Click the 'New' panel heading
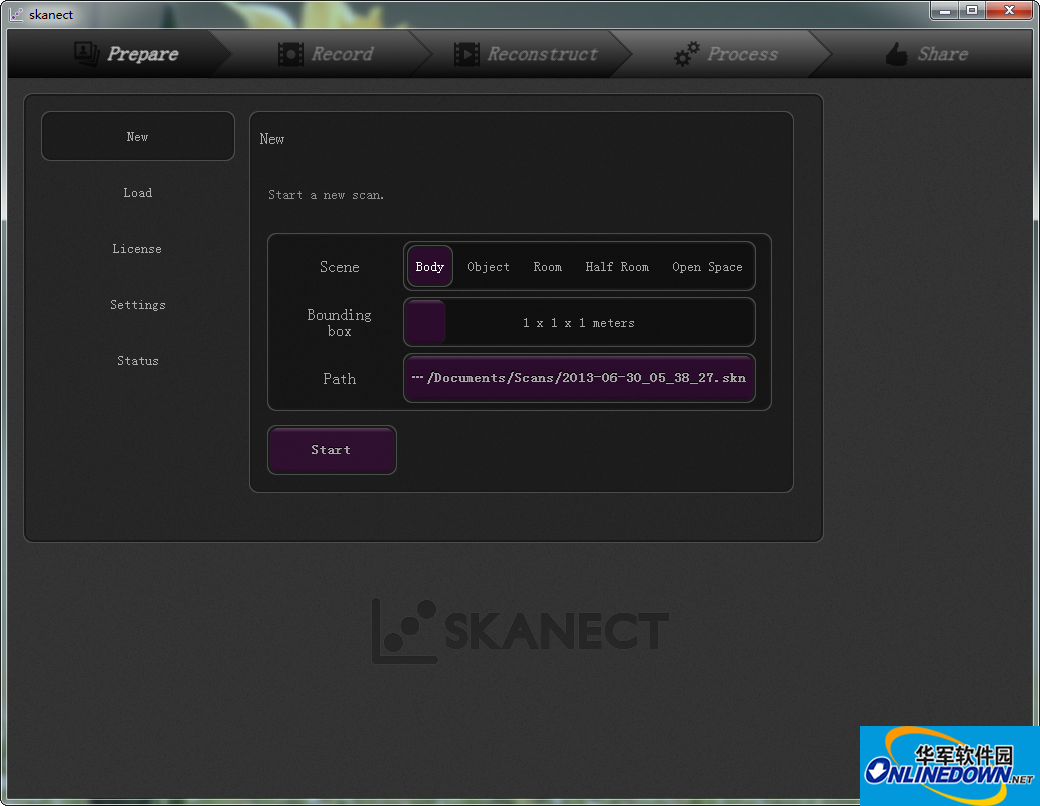Viewport: 1040px width, 806px height. (x=272, y=139)
